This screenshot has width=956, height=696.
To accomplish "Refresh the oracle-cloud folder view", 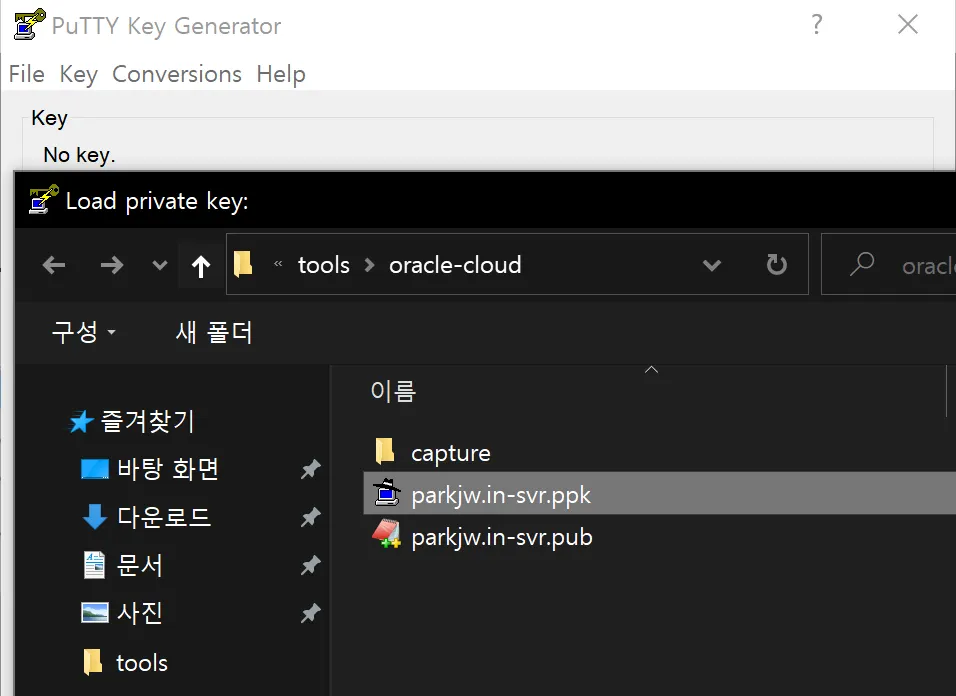I will [x=776, y=265].
